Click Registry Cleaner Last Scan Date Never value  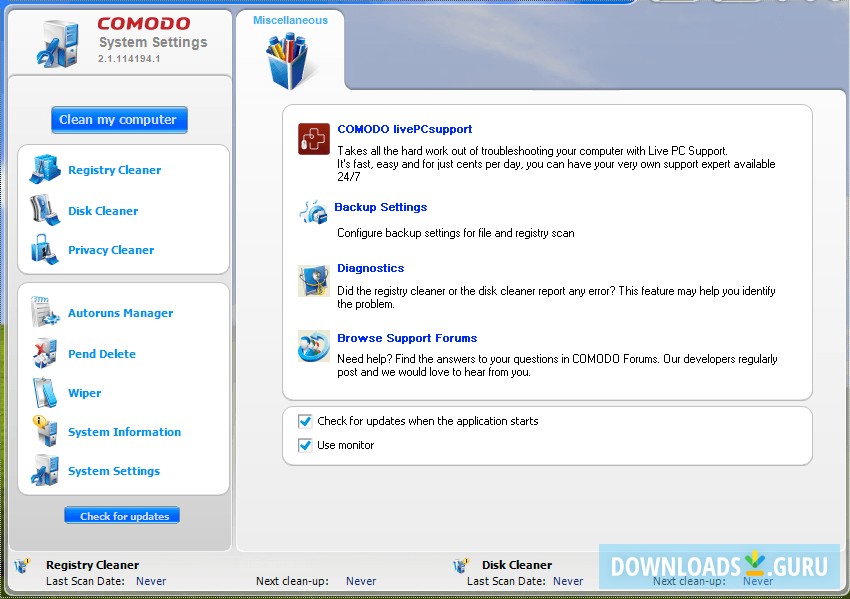coord(151,581)
